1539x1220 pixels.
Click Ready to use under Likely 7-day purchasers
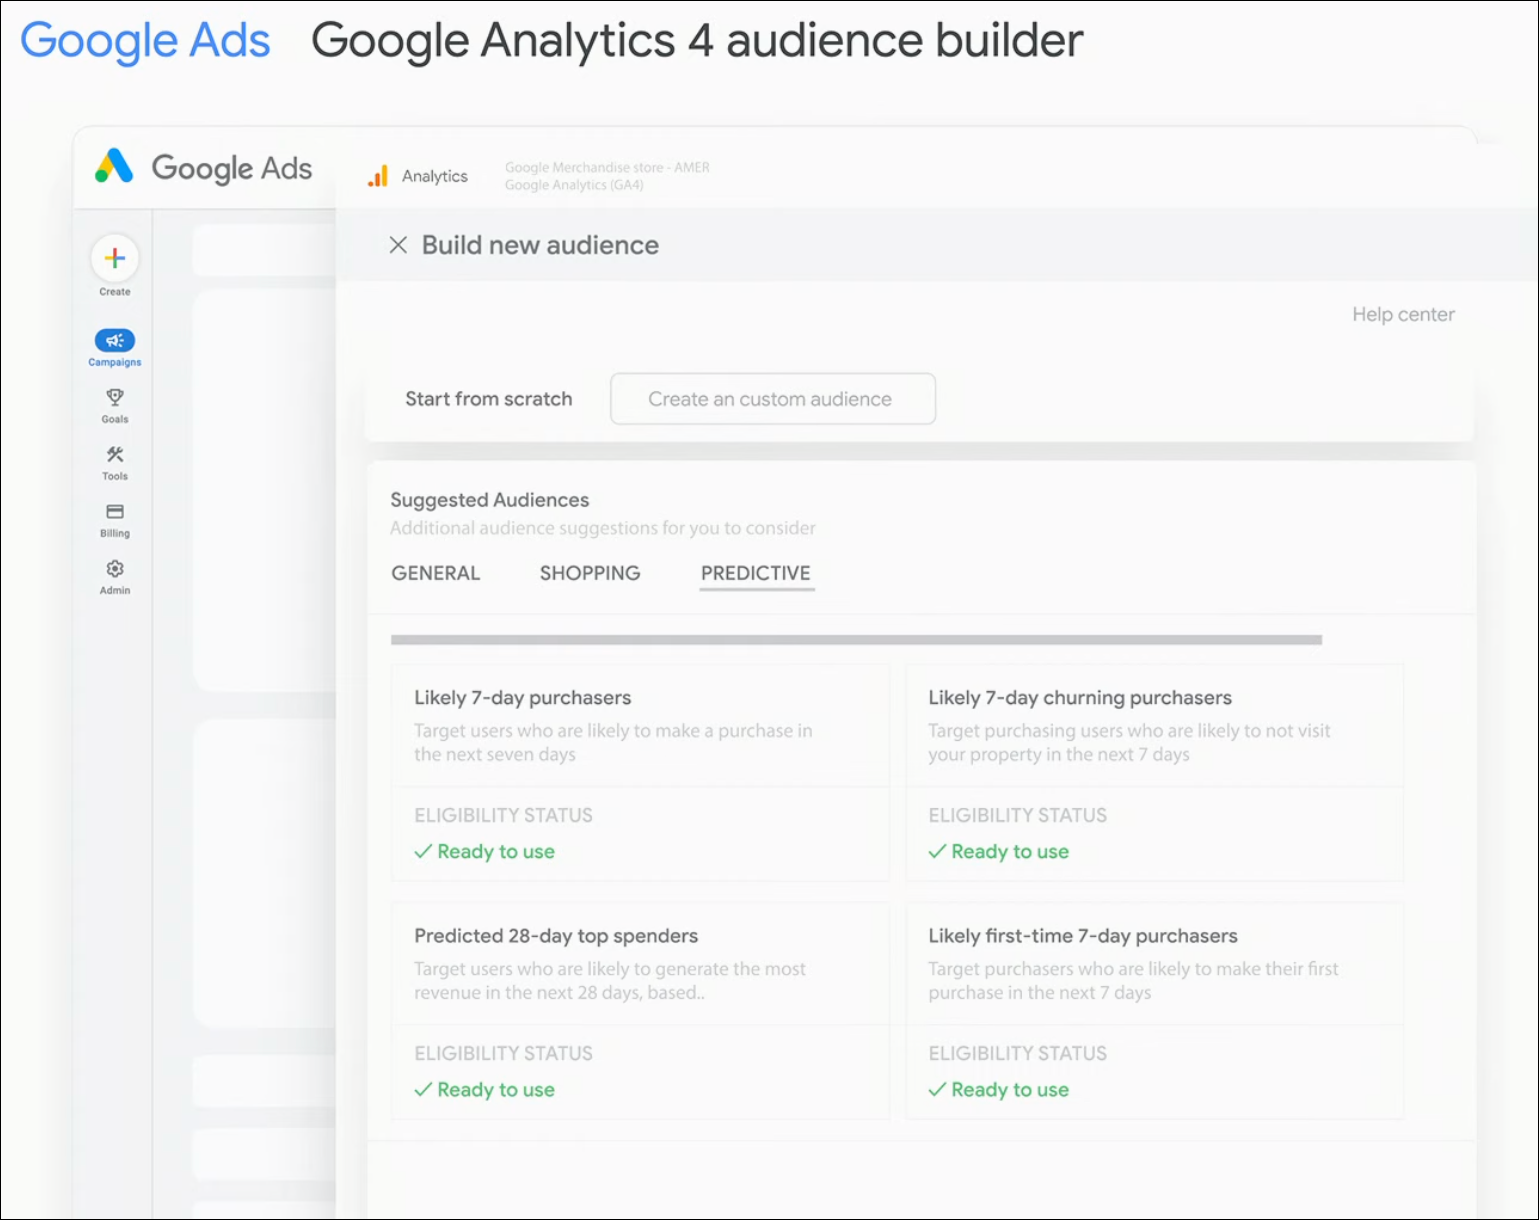click(x=485, y=852)
